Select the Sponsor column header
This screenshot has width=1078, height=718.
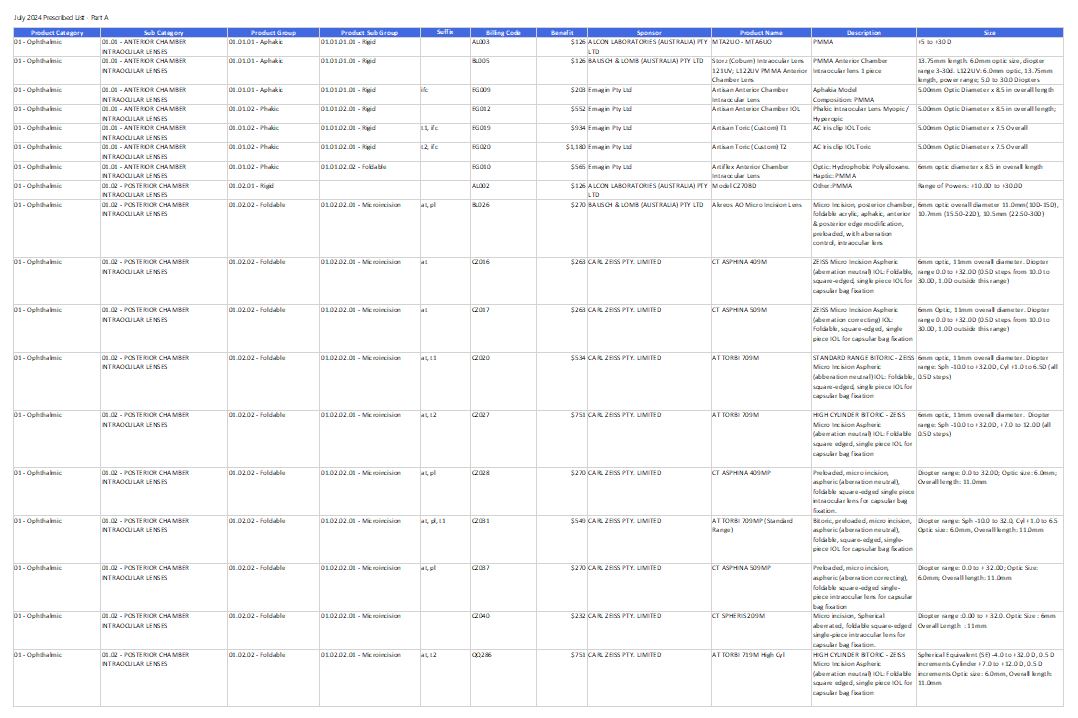649,32
